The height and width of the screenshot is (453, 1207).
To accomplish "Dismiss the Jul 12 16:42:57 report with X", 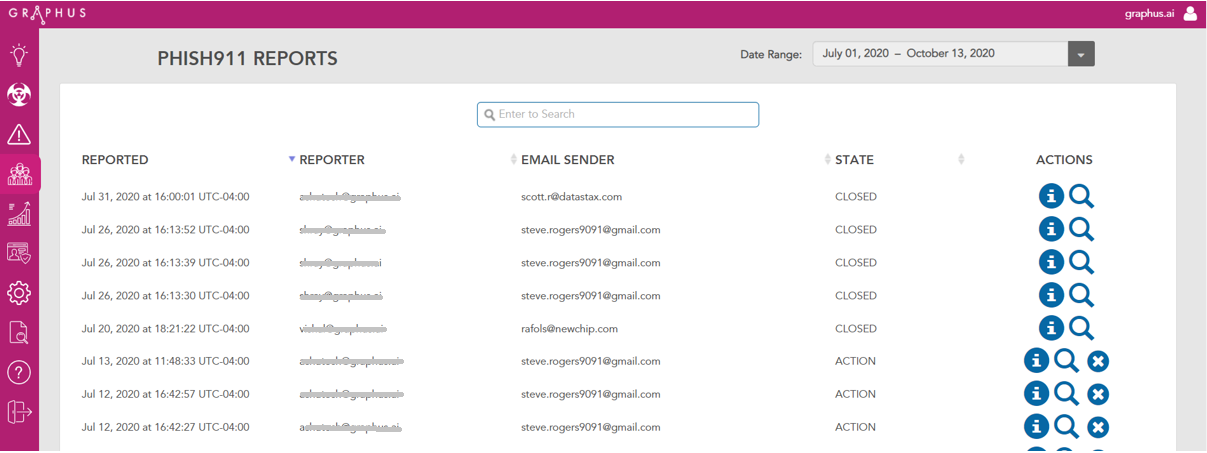I will click(1098, 395).
